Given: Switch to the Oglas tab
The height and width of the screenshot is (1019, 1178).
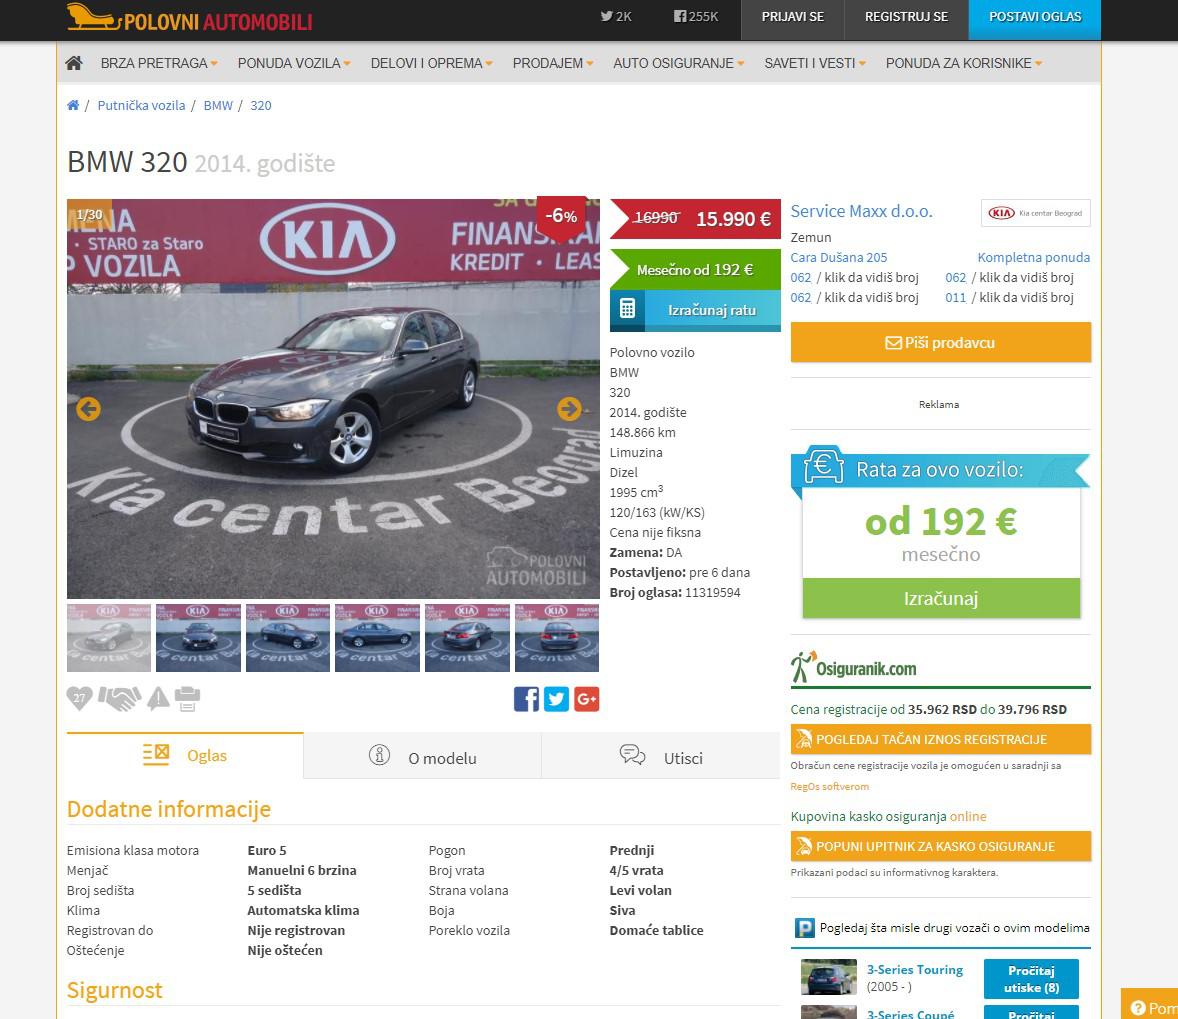Looking at the screenshot, I should tap(185, 755).
